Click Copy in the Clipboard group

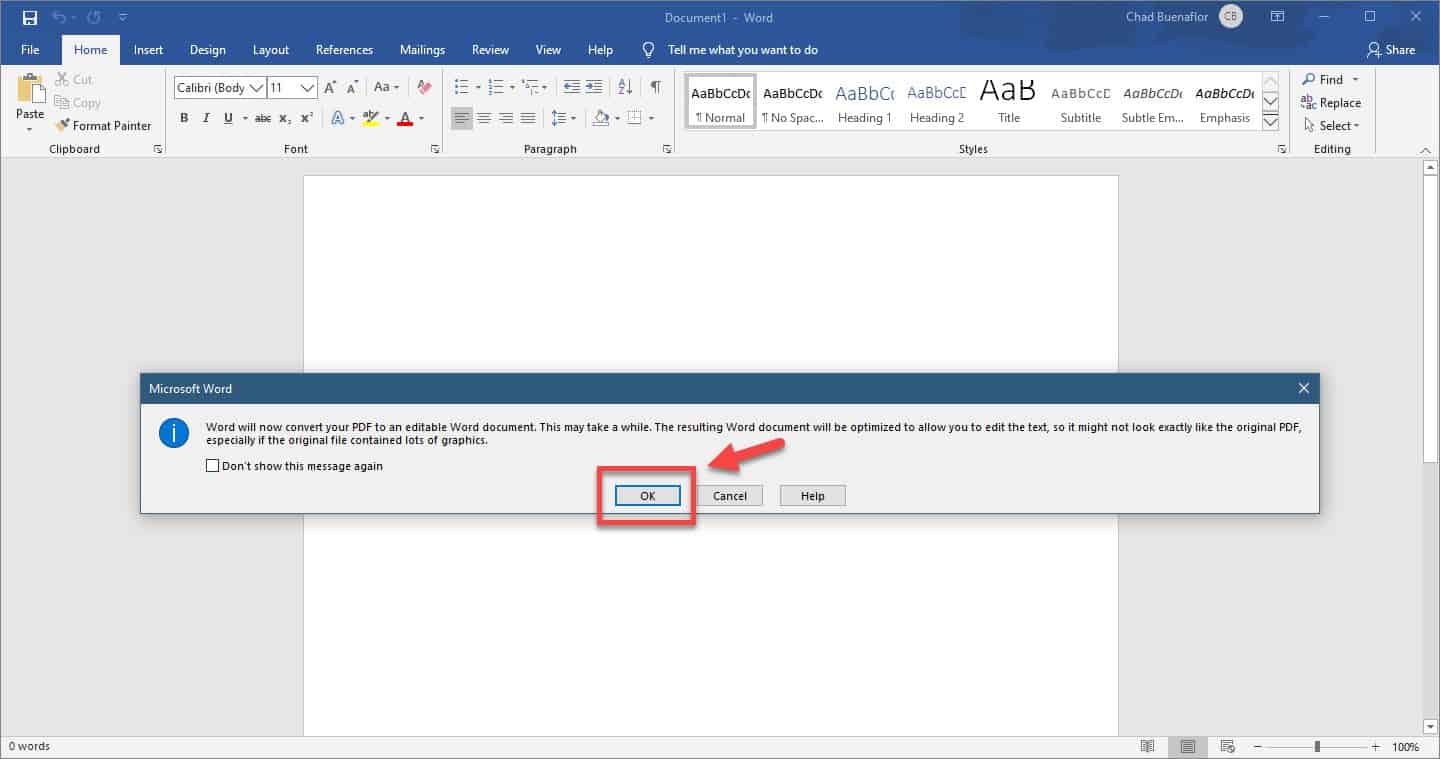coord(77,102)
